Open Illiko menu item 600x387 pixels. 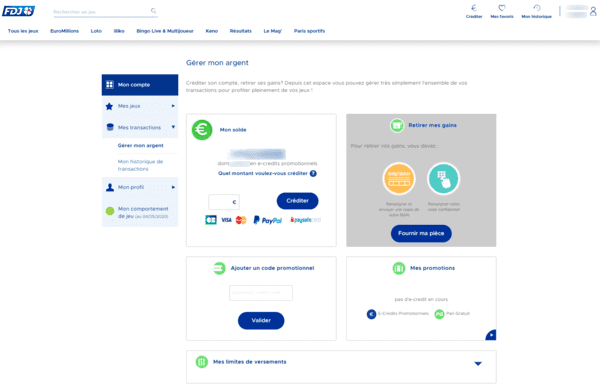(x=119, y=31)
